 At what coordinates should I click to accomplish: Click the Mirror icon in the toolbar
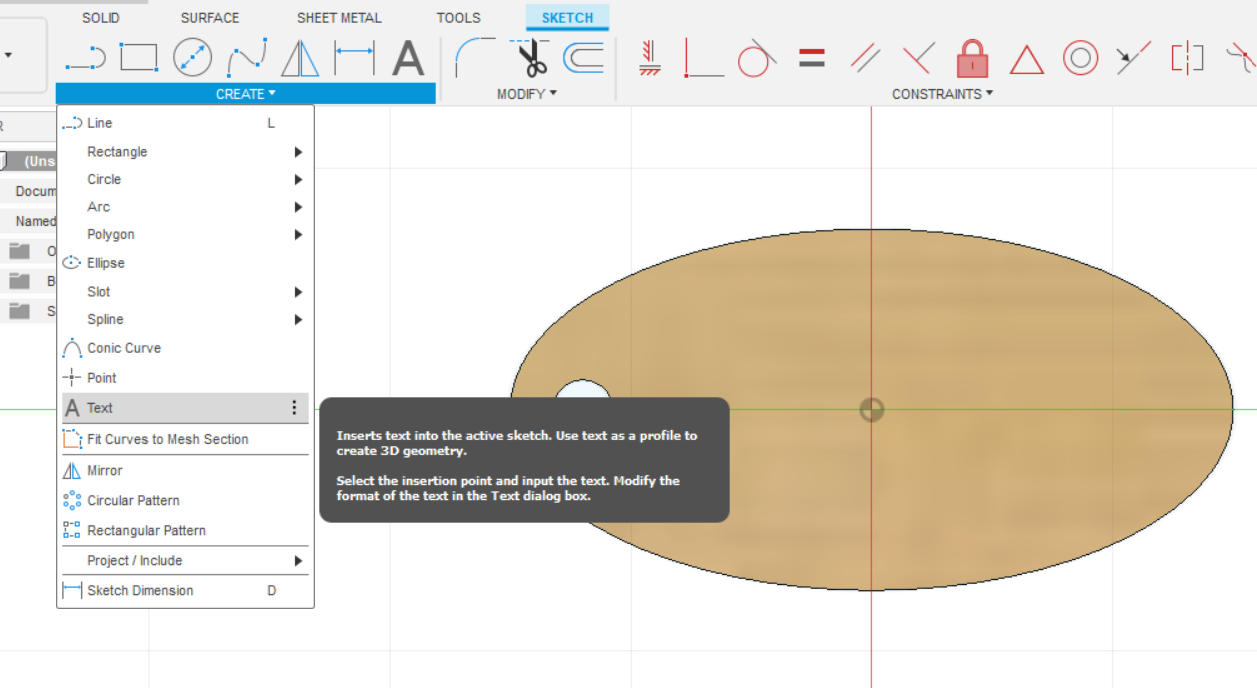coord(300,58)
